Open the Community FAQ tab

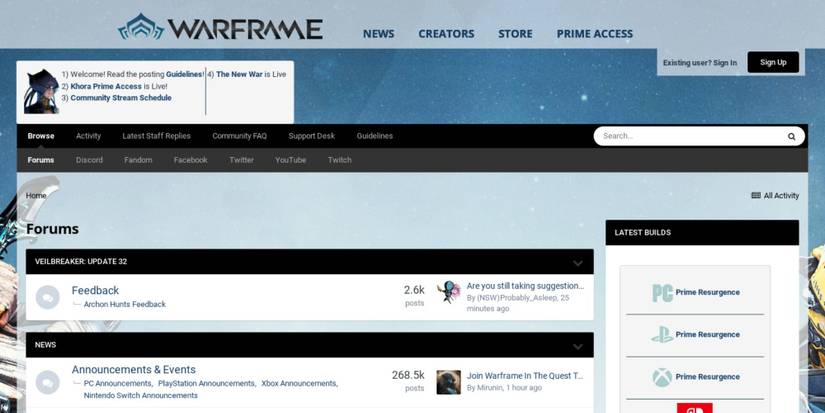point(239,136)
